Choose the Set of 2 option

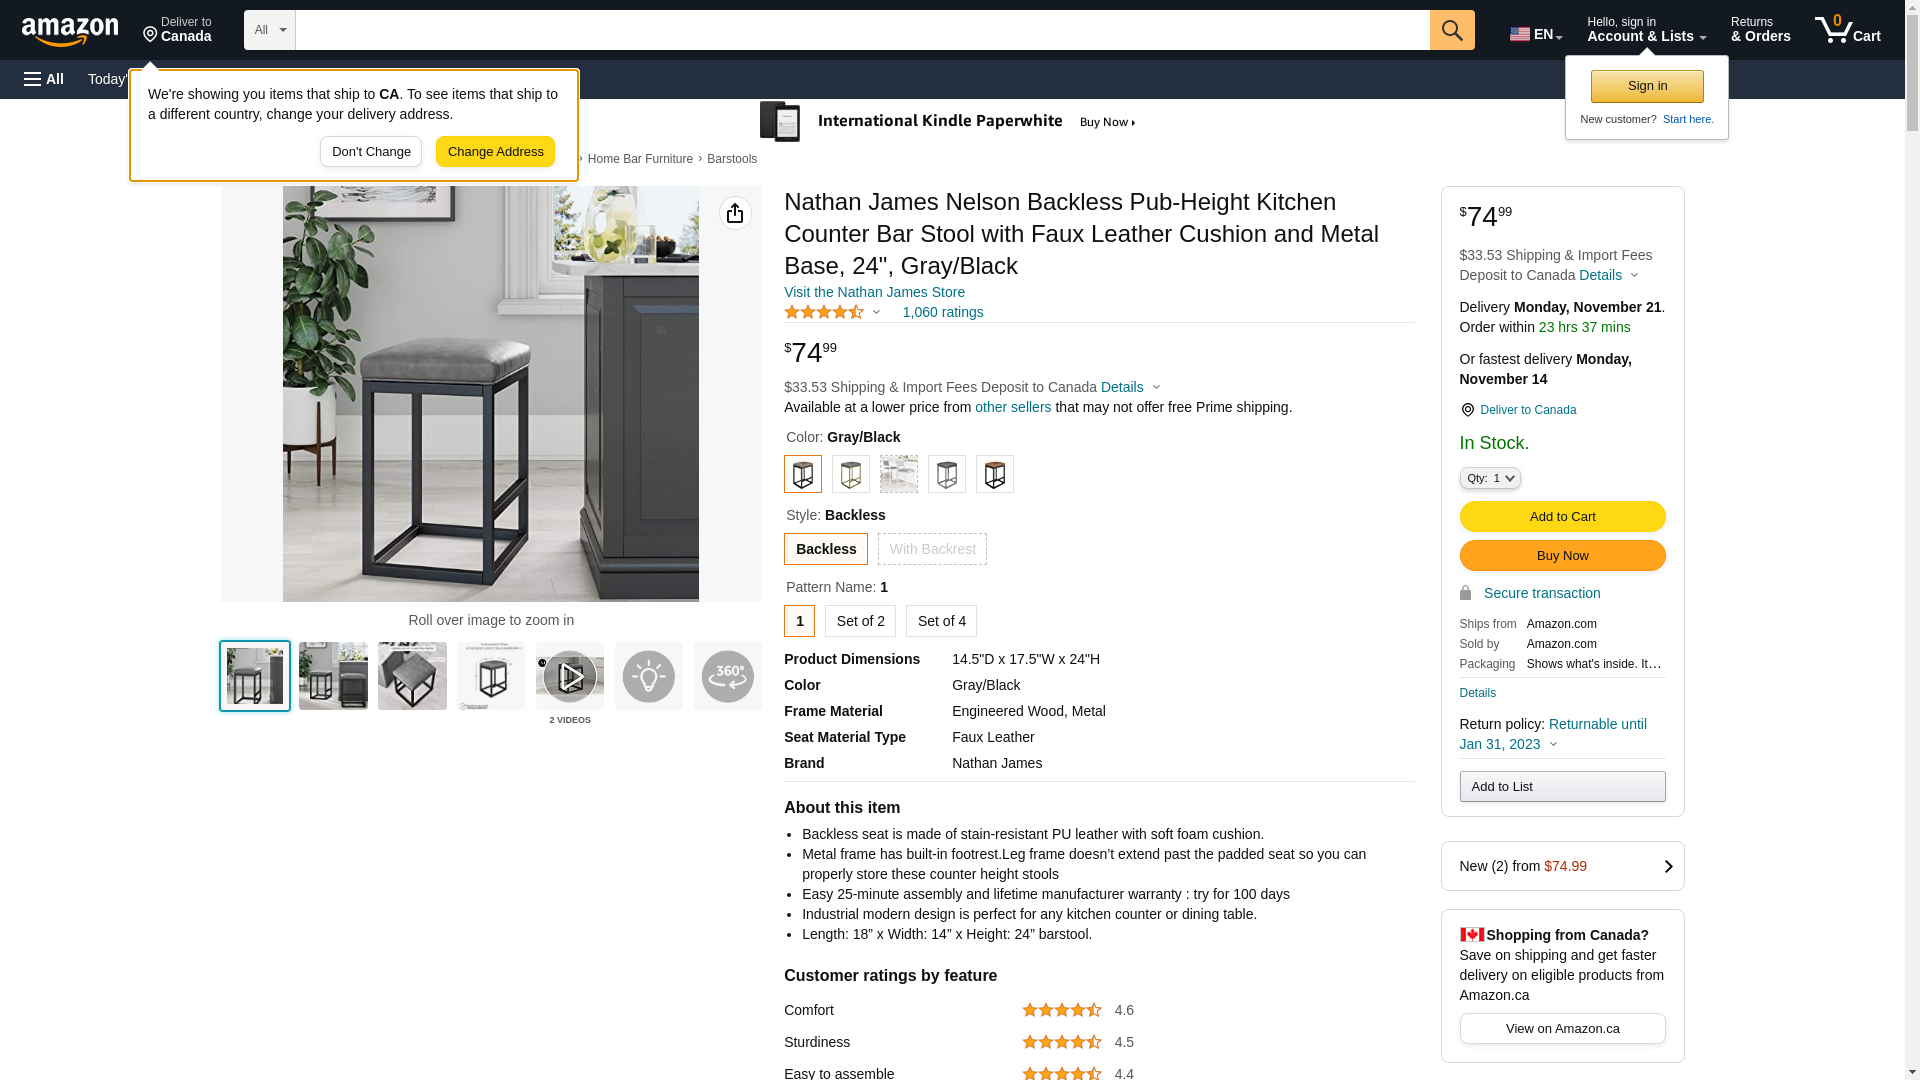click(x=860, y=621)
